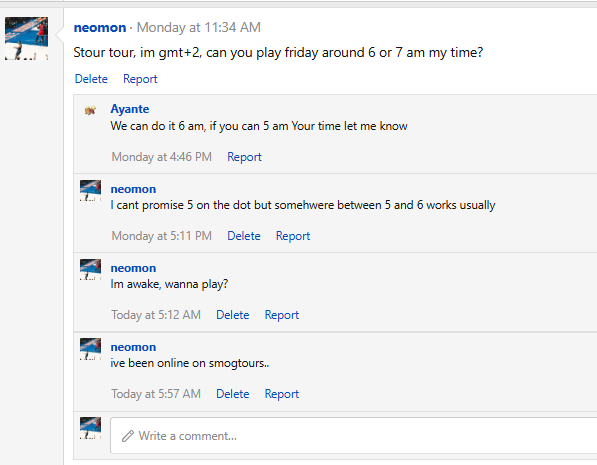597x465 pixels.
Task: Open neomon's profile from the post header
Action: 100,27
